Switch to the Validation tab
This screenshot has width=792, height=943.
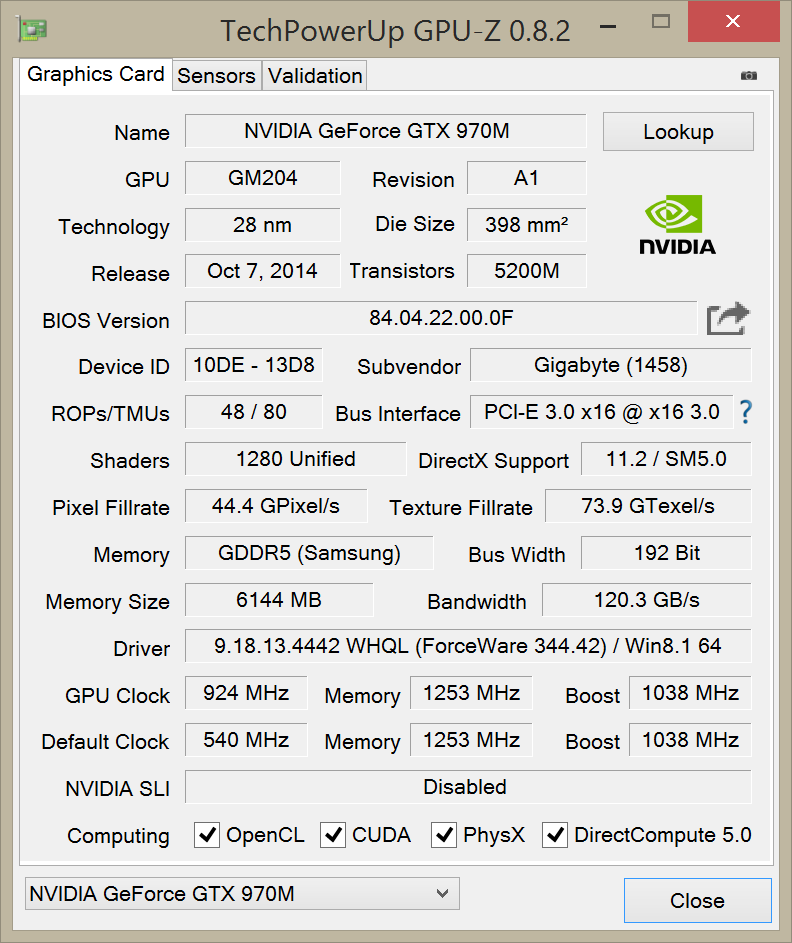coord(315,76)
